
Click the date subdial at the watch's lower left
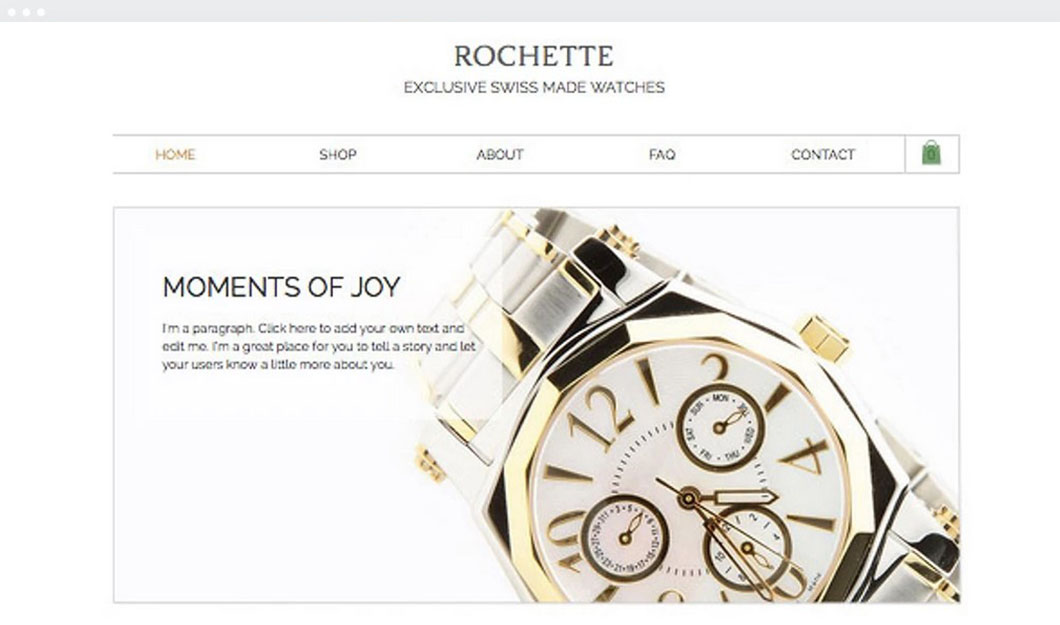pyautogui.click(x=625, y=538)
